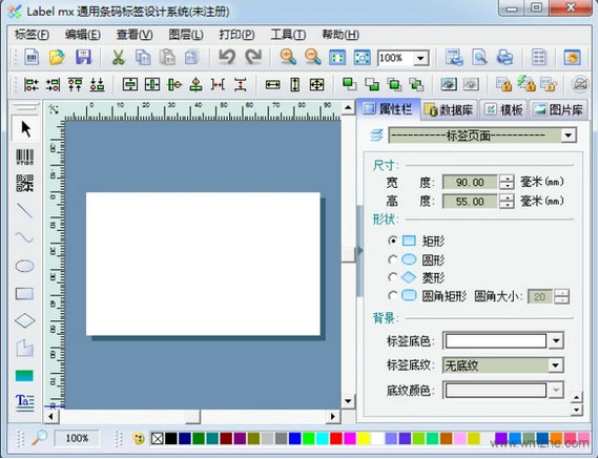Open 标签底色 color dropdown

click(x=556, y=341)
